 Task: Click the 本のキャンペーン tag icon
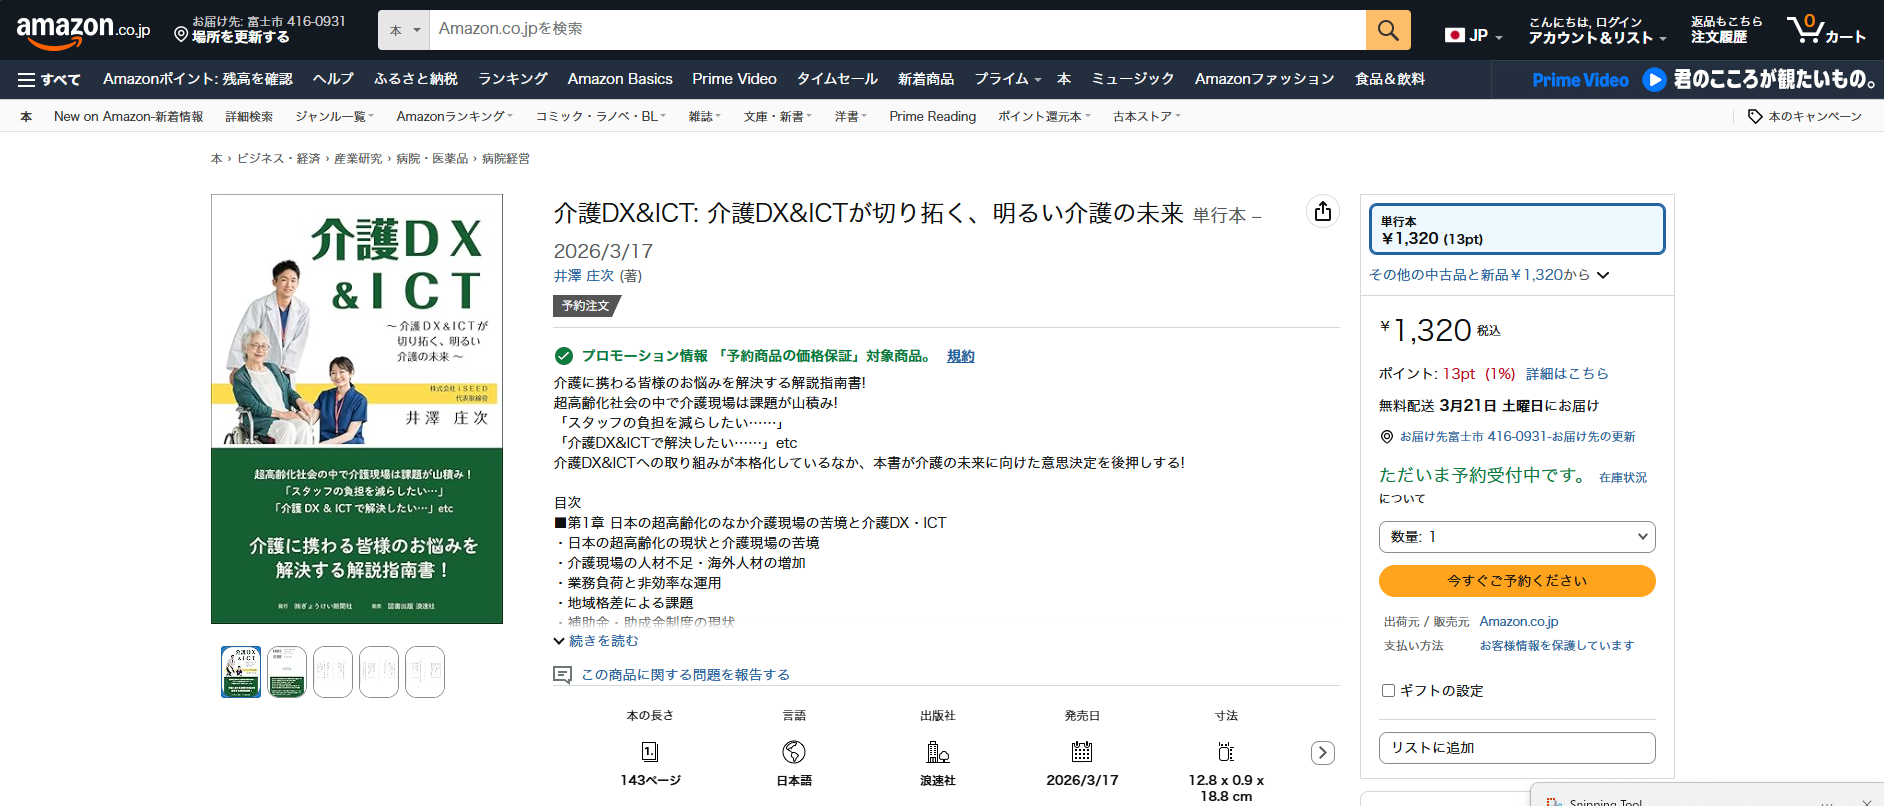[1755, 117]
